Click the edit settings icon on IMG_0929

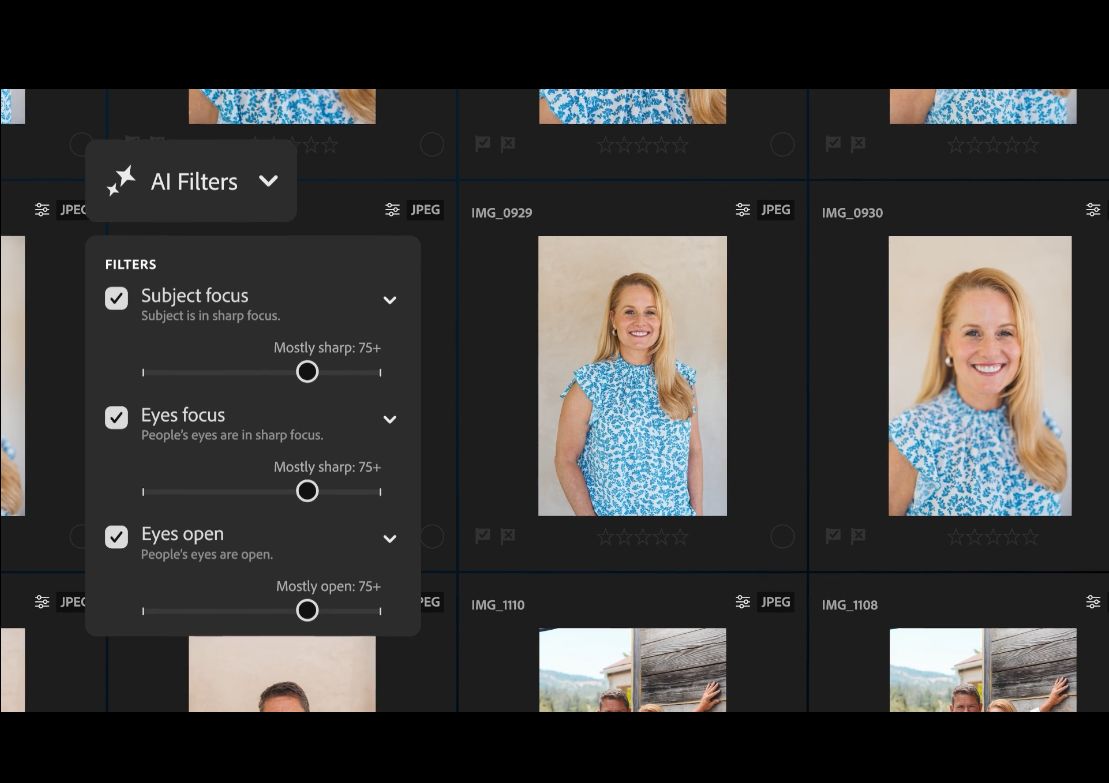tap(743, 209)
